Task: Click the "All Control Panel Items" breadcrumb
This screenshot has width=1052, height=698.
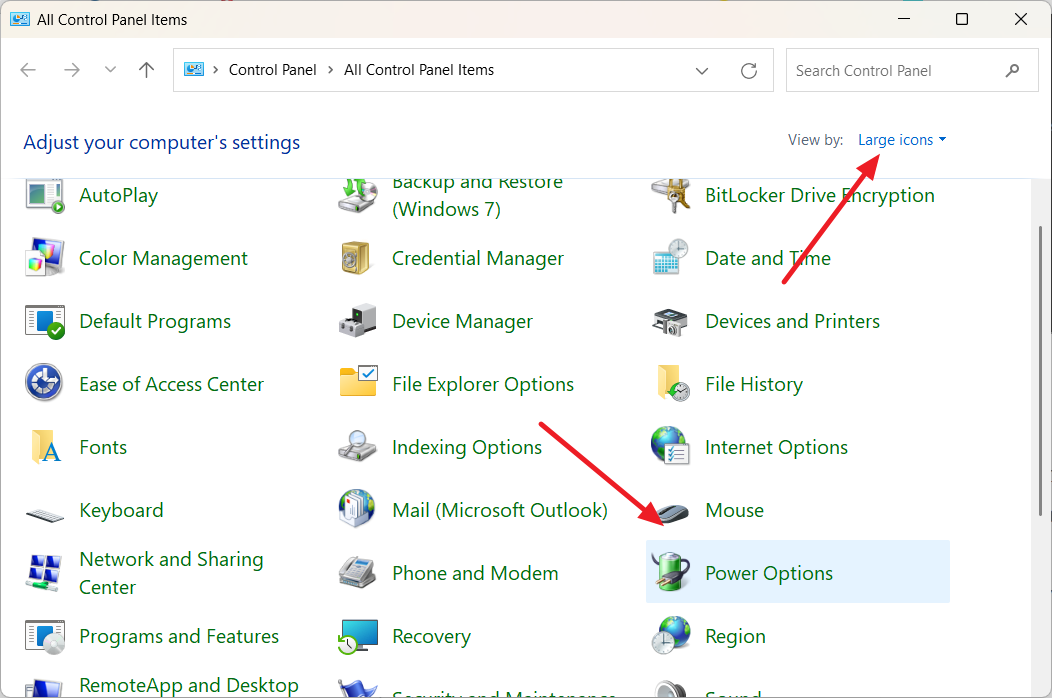Action: [x=419, y=70]
